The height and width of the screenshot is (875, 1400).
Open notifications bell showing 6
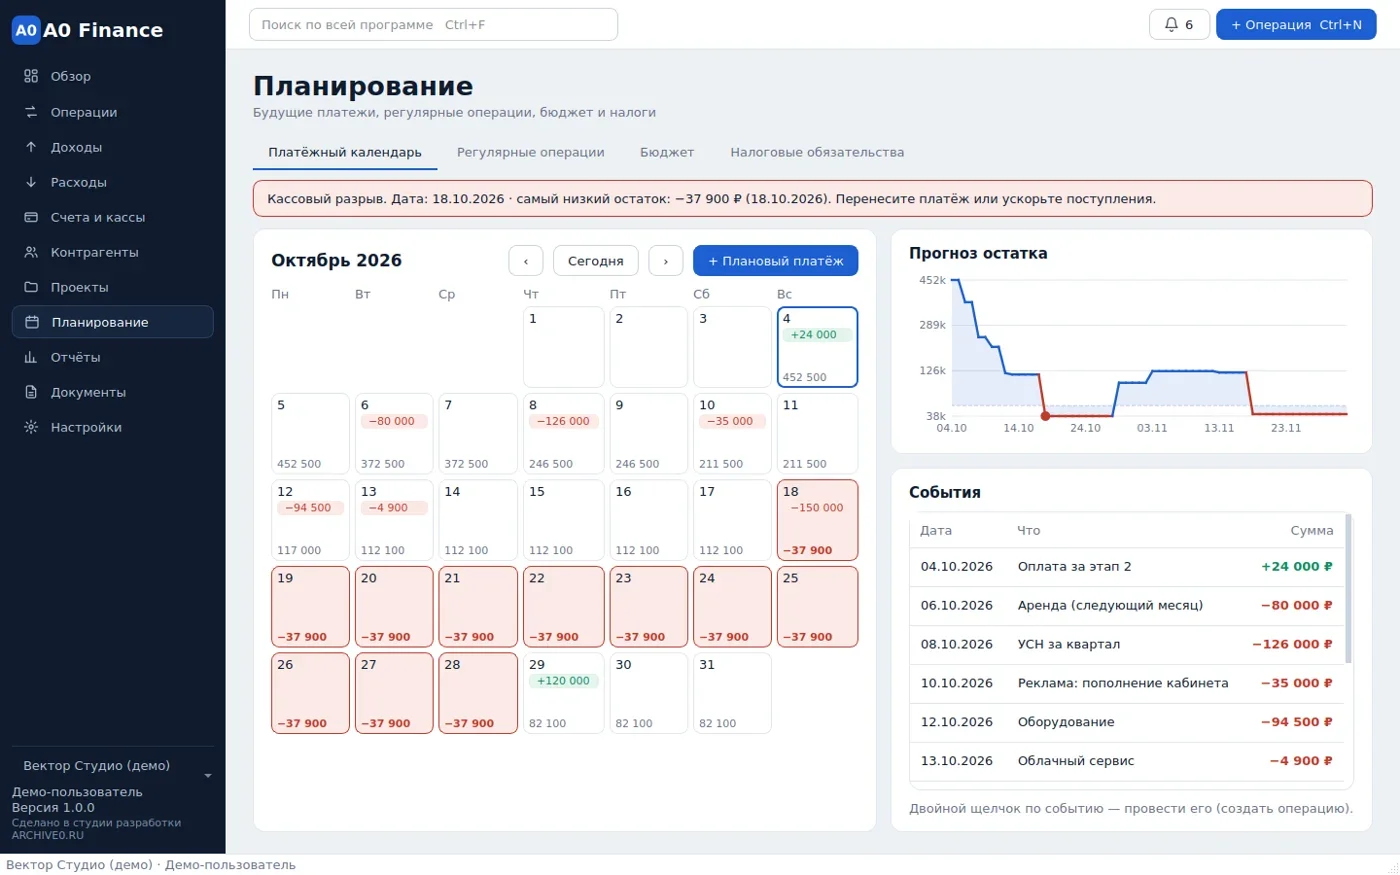pyautogui.click(x=1179, y=24)
